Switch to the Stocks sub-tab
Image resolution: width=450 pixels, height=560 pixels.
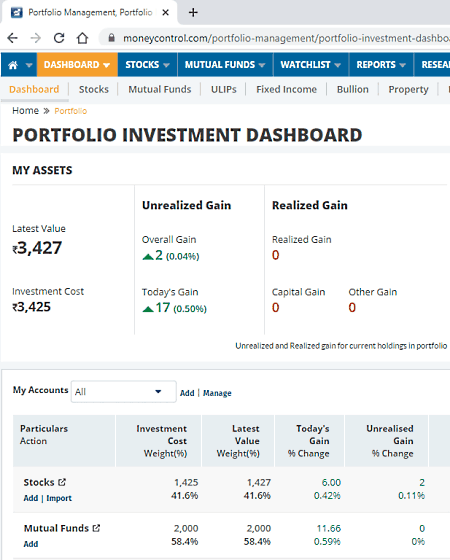pos(94,89)
